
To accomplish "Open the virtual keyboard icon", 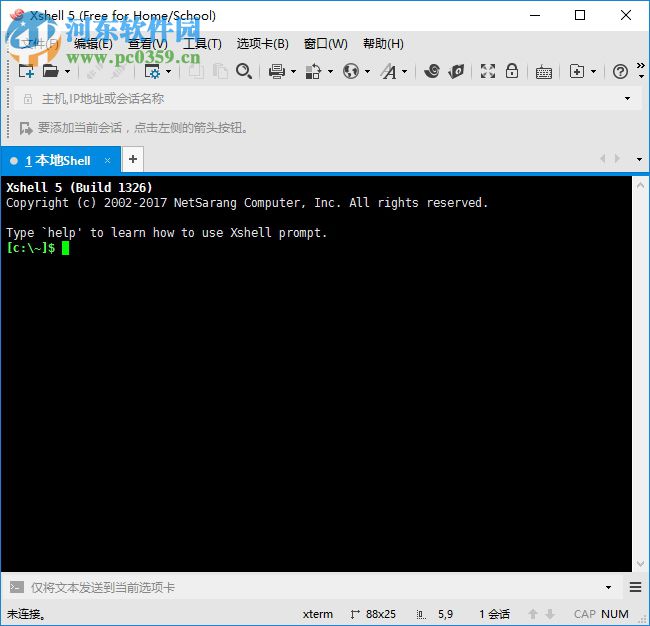I will point(543,73).
